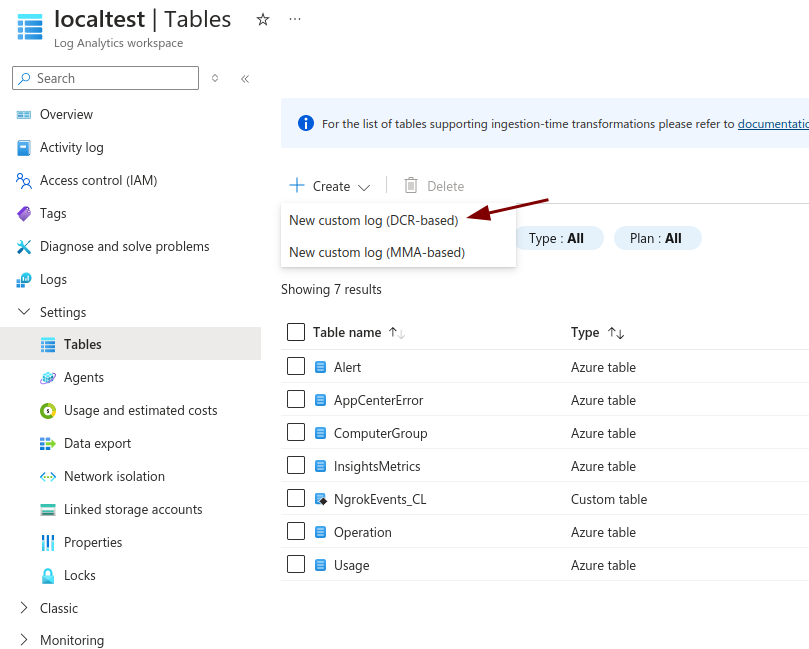Open Diagnose and solve problems

tap(124, 246)
